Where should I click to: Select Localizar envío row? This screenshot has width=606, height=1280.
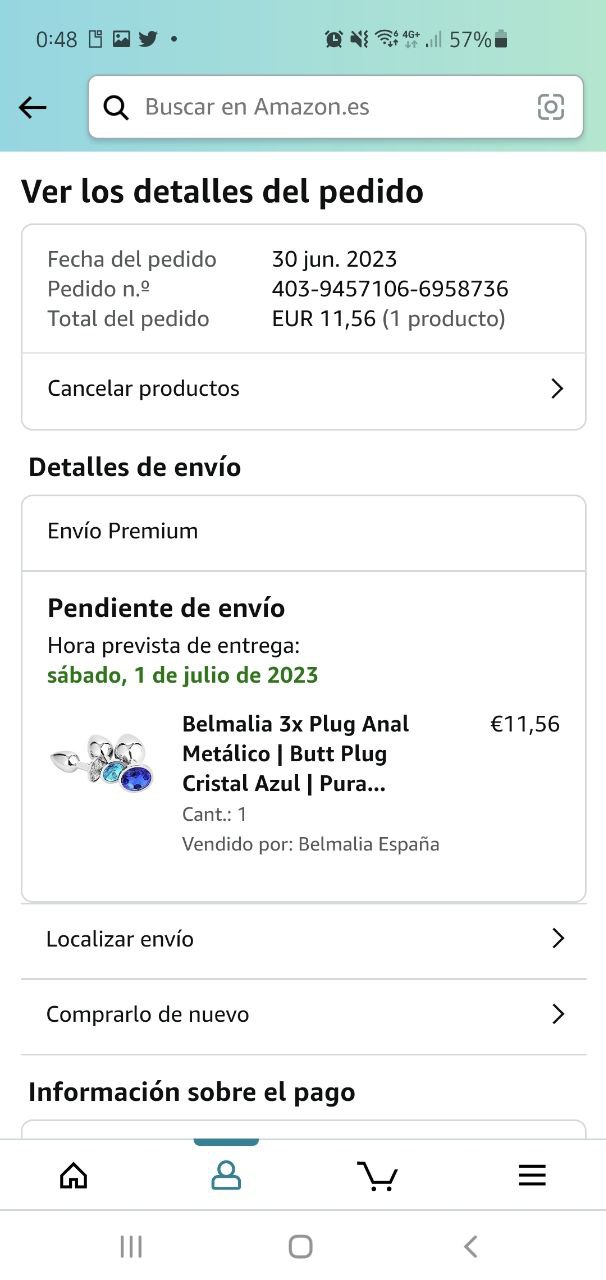[x=120, y=939]
